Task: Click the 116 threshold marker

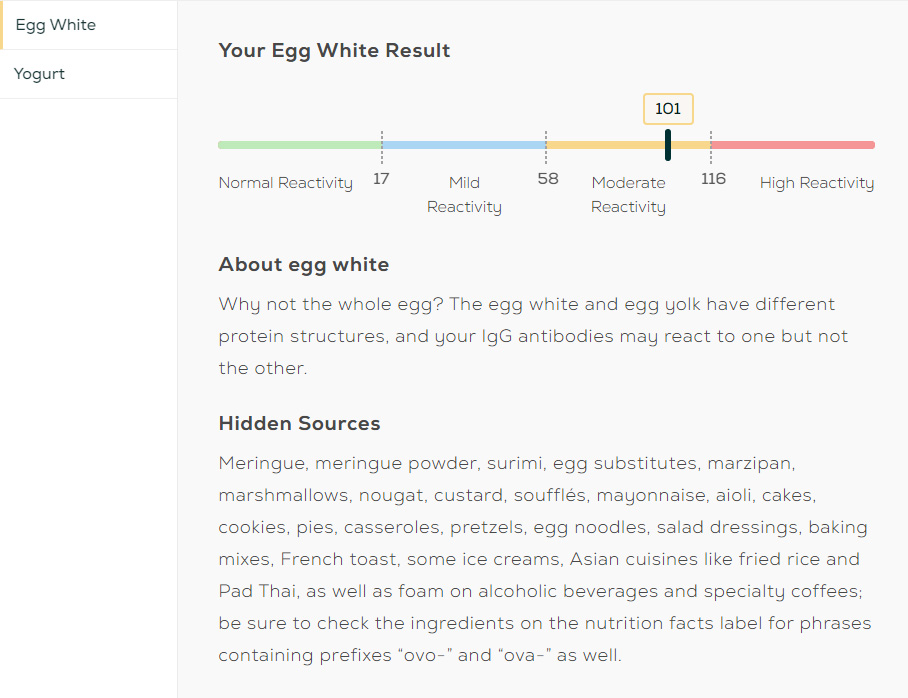Action: tap(713, 179)
